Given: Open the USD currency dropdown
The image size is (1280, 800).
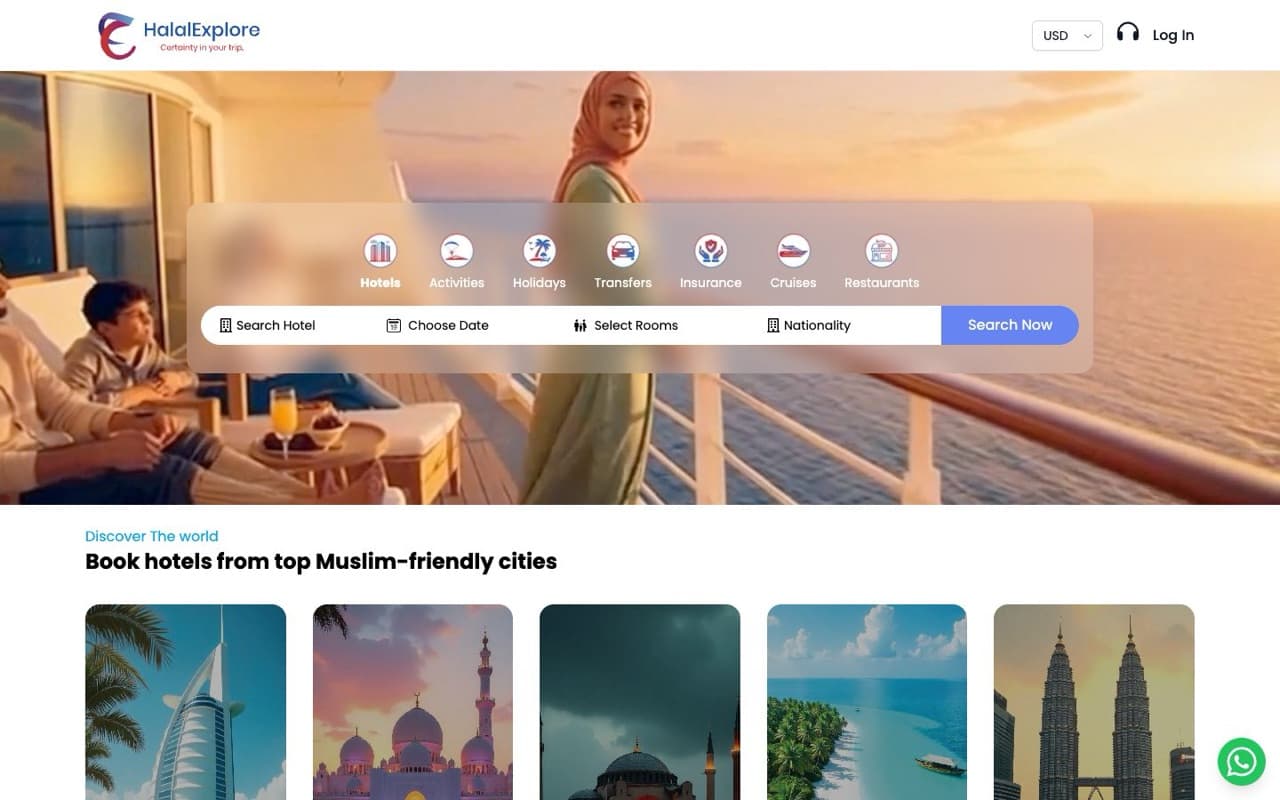Looking at the screenshot, I should (x=1067, y=35).
